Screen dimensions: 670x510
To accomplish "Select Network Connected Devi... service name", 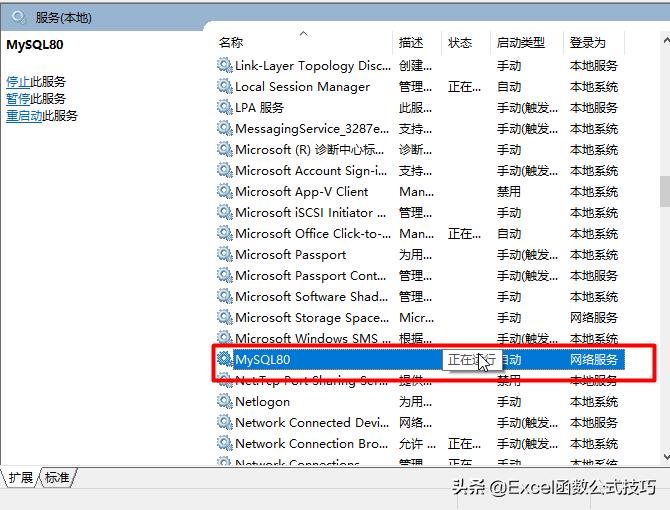I will [x=312, y=422].
